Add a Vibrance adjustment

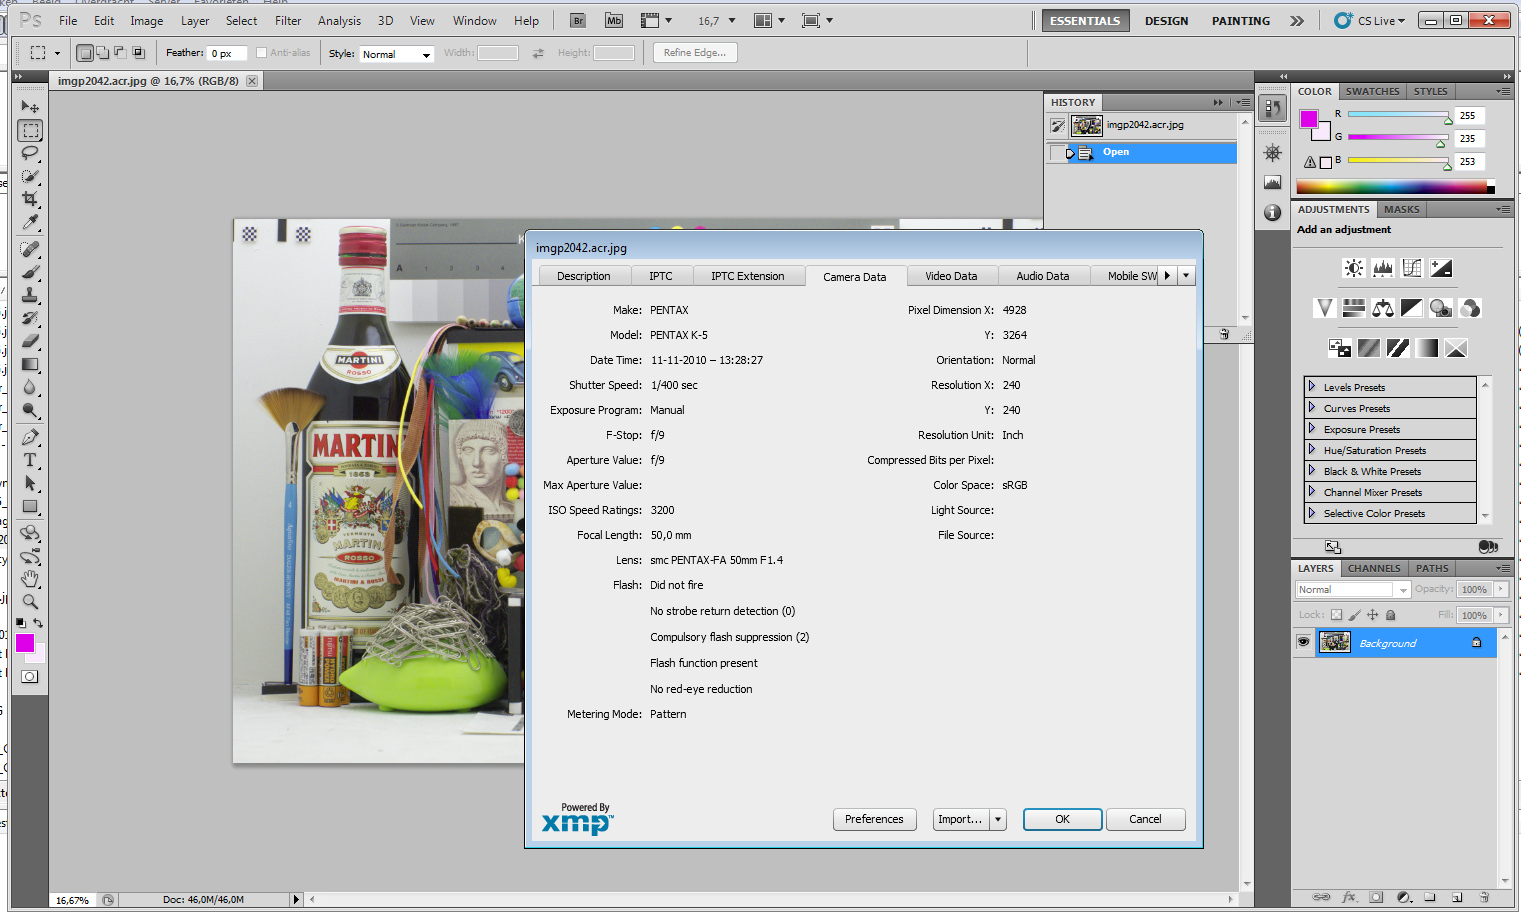[1325, 308]
